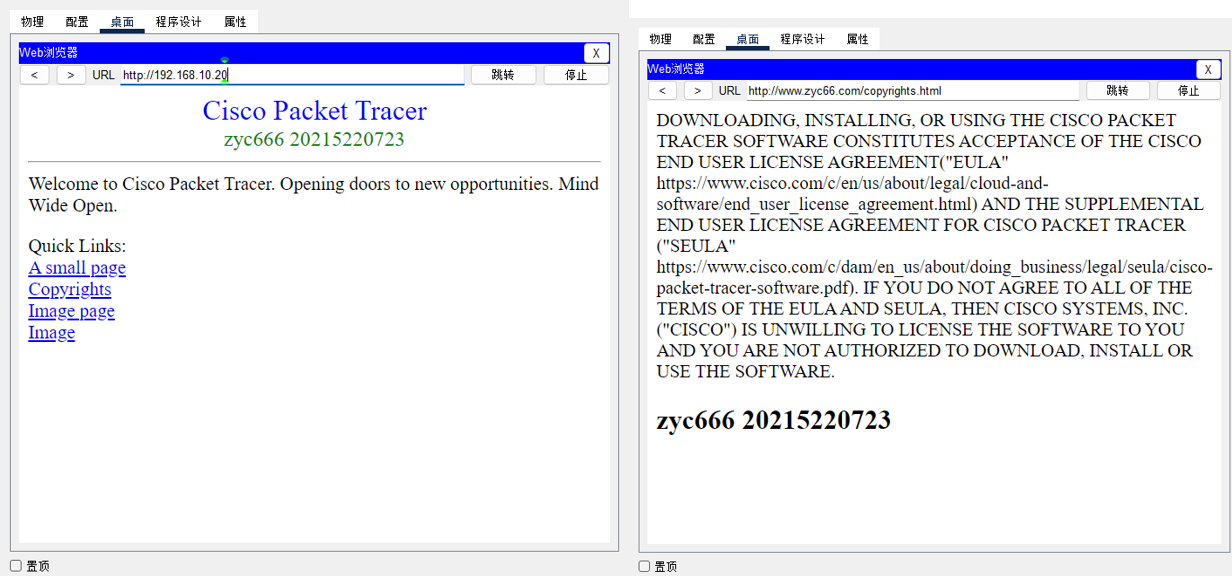This screenshot has height=576, width=1232.
Task: Close the left Web浏览器 panel
Action: 596,54
